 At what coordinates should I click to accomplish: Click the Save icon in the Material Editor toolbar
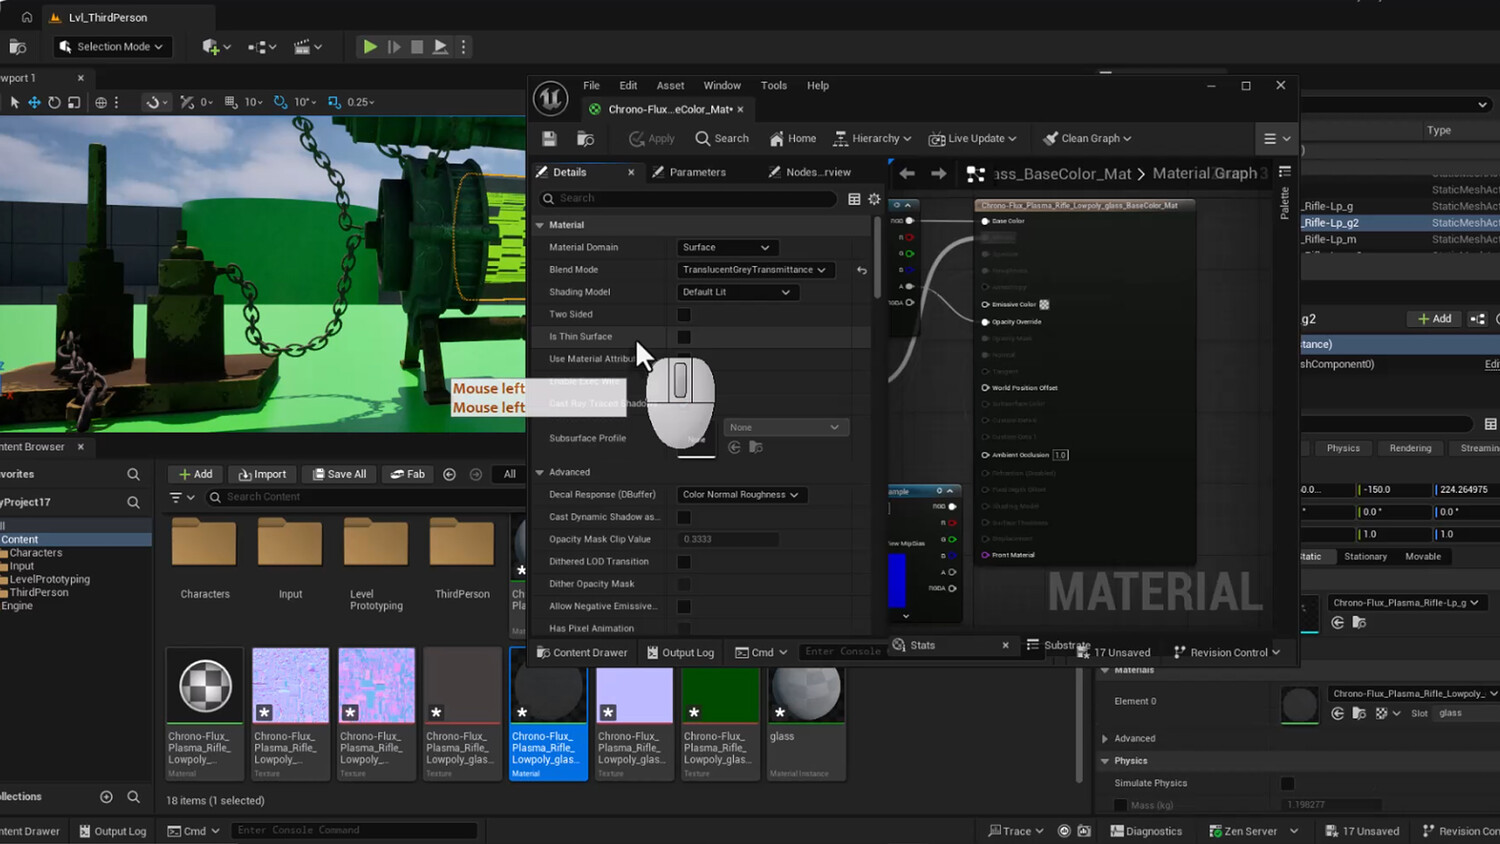click(549, 139)
